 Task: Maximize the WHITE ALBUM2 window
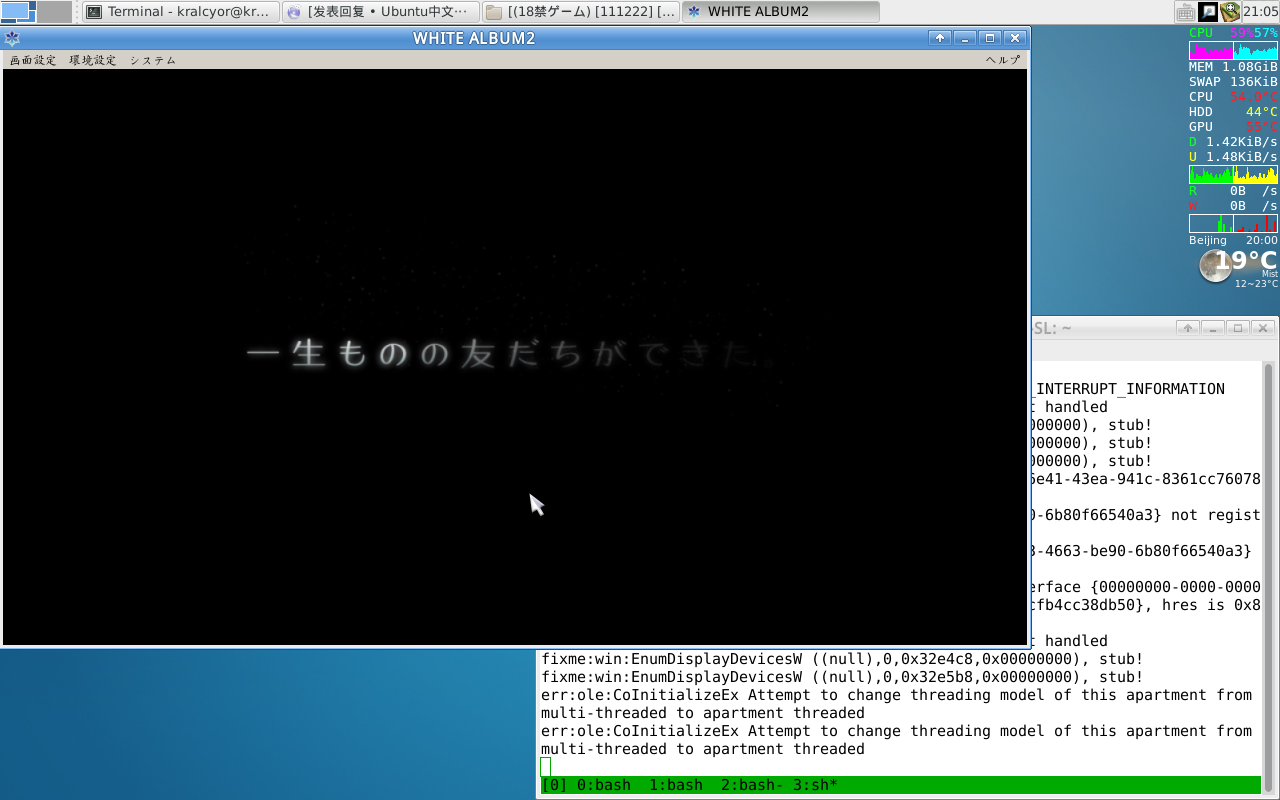coord(990,38)
